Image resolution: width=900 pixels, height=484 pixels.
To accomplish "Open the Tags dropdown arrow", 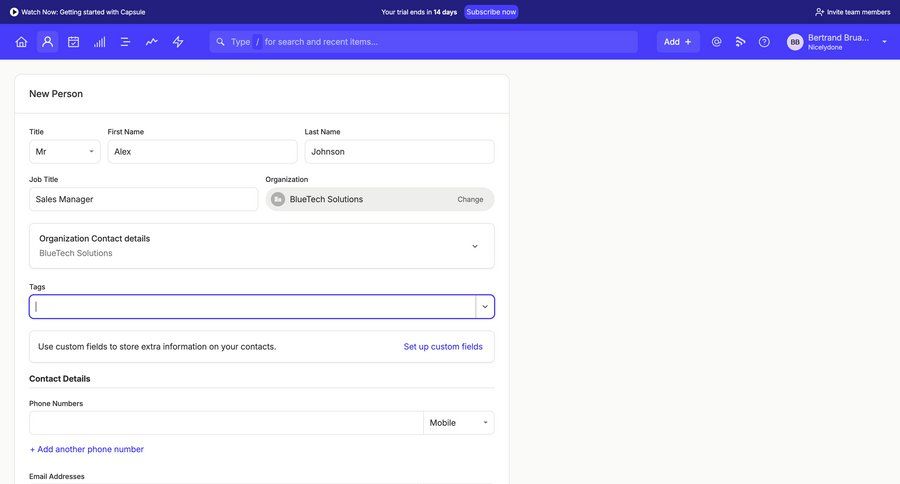I will tap(485, 307).
